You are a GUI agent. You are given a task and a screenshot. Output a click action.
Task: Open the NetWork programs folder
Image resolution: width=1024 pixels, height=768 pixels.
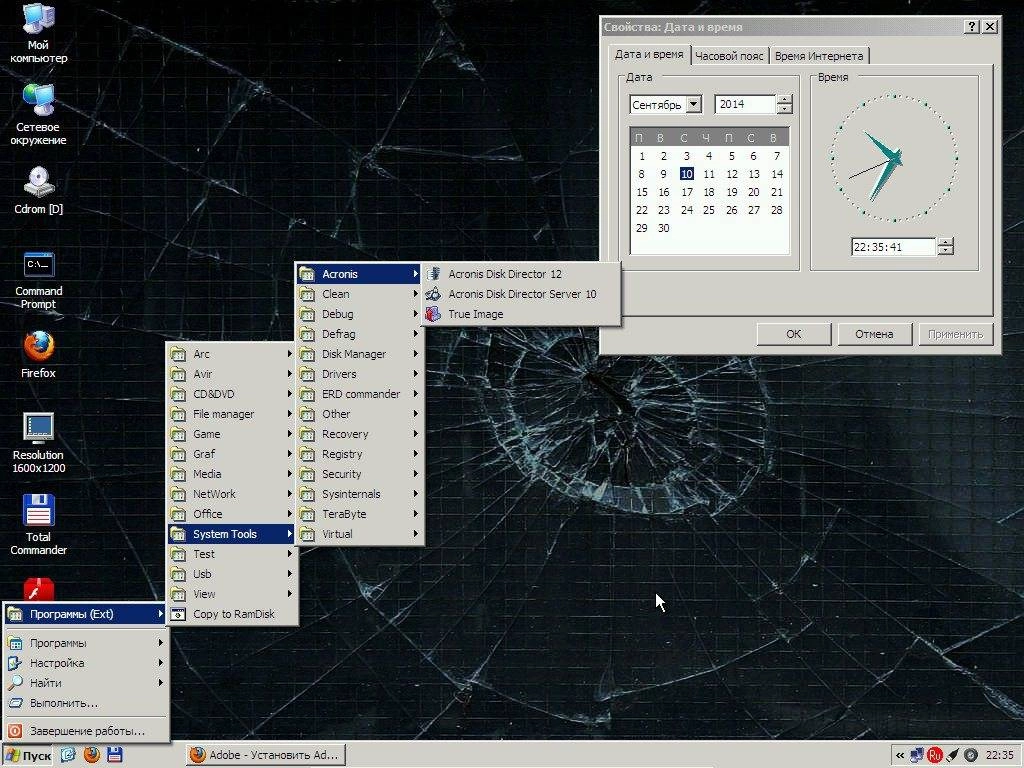point(231,494)
